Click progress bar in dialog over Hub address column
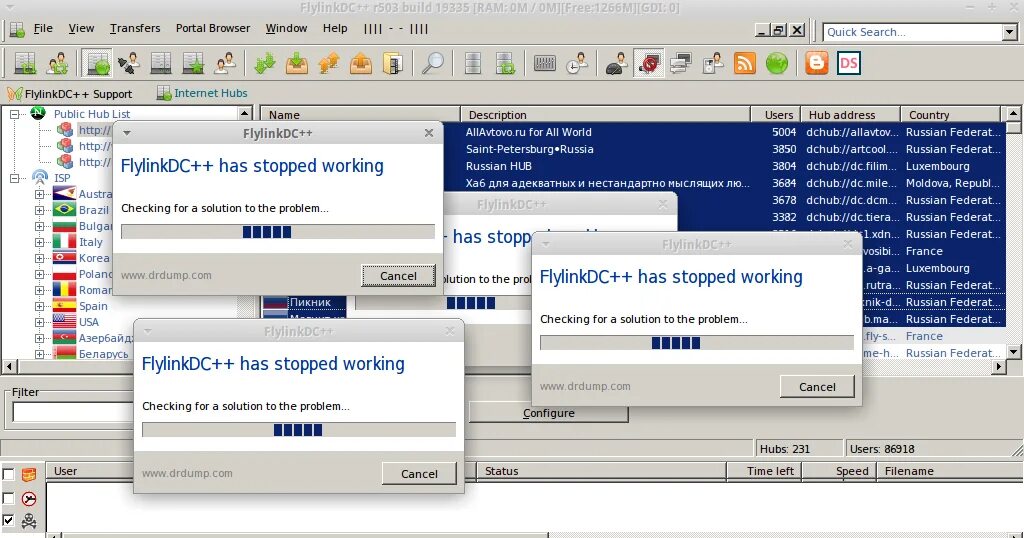The height and width of the screenshot is (538, 1024). 697,343
